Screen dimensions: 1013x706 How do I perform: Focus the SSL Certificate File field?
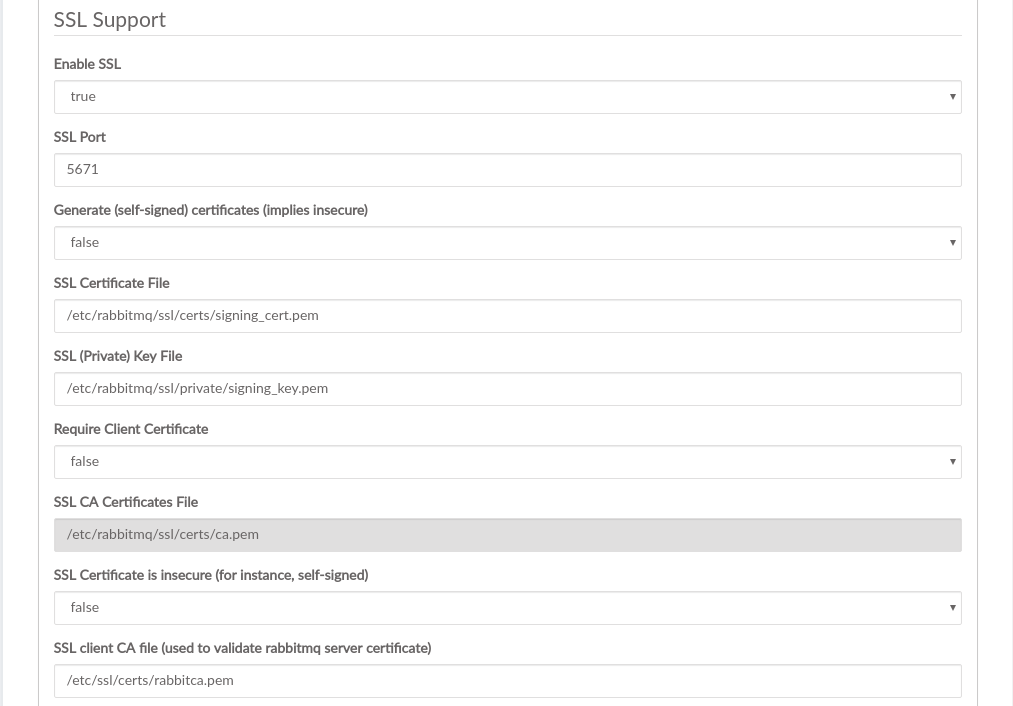507,316
